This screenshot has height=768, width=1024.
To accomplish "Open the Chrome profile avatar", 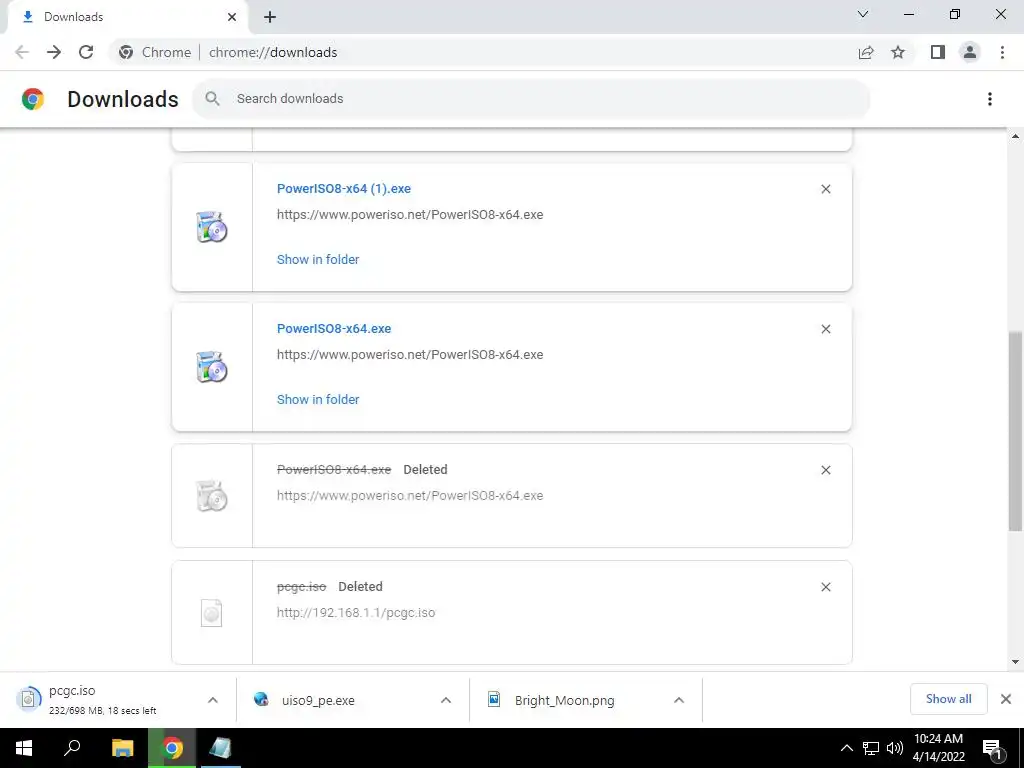I will (x=970, y=52).
